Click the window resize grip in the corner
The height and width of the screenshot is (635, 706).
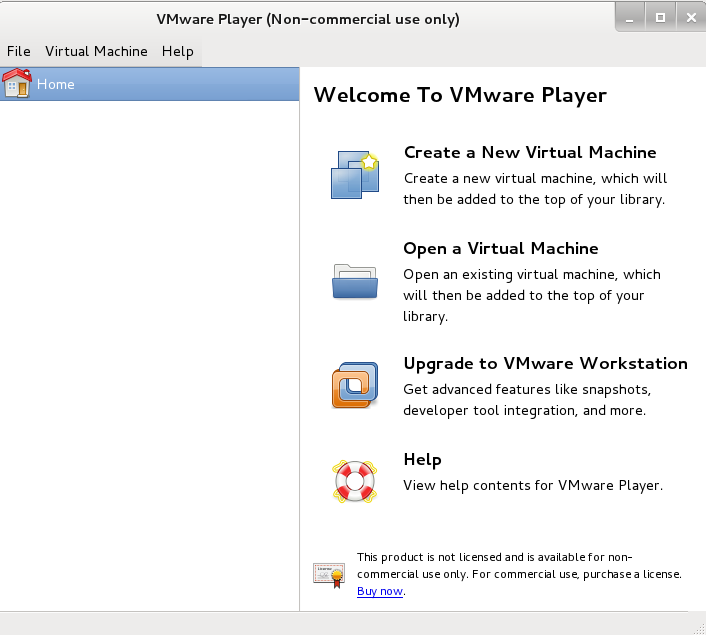click(700, 629)
